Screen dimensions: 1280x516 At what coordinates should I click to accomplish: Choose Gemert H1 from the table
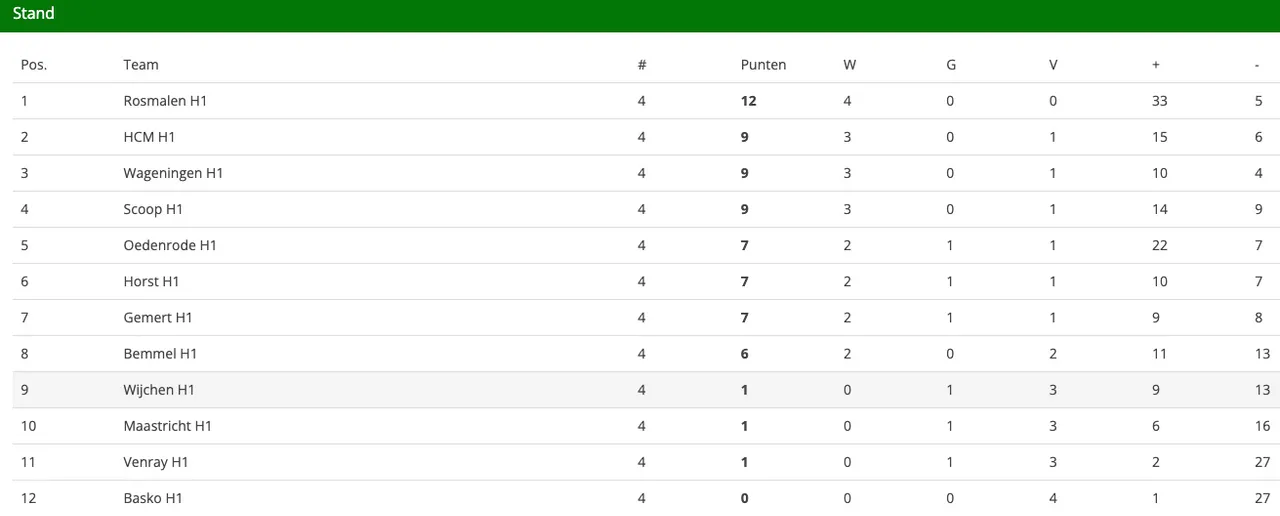click(158, 317)
